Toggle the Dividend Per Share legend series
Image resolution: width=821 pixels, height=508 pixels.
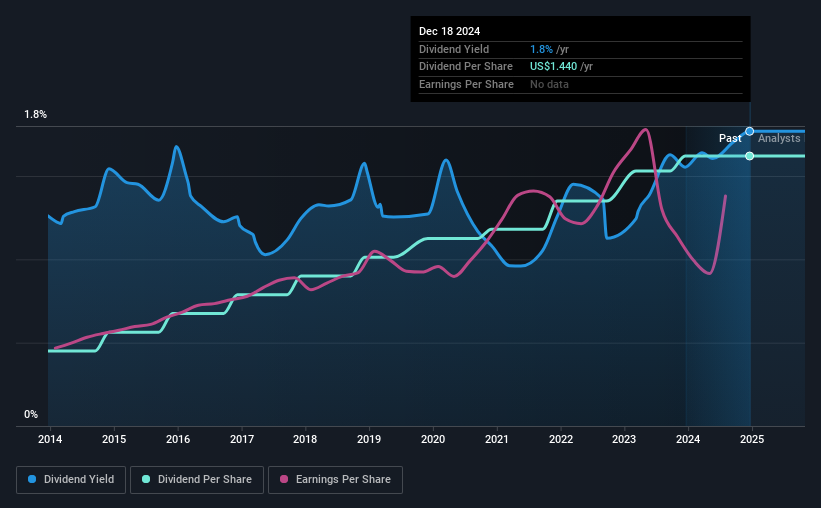click(x=197, y=480)
